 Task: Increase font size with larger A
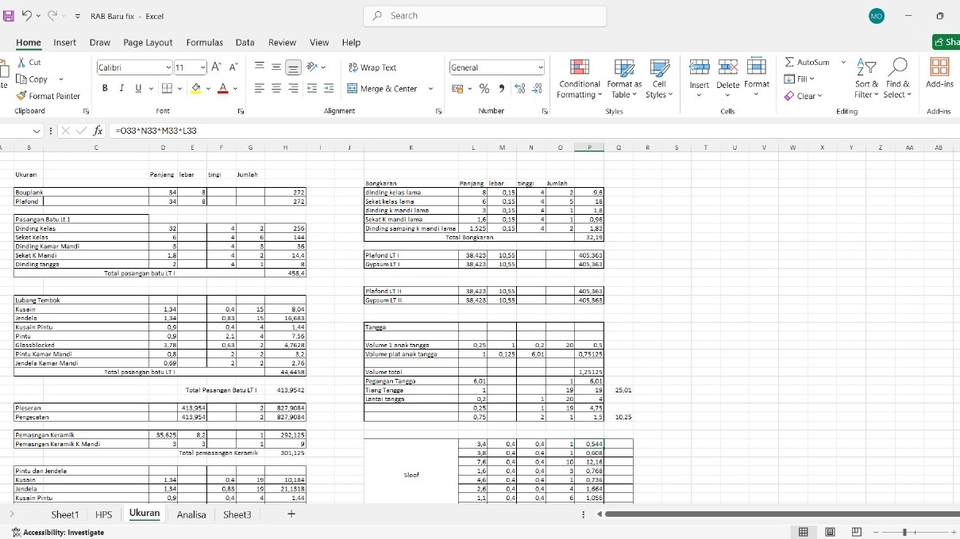tap(216, 67)
